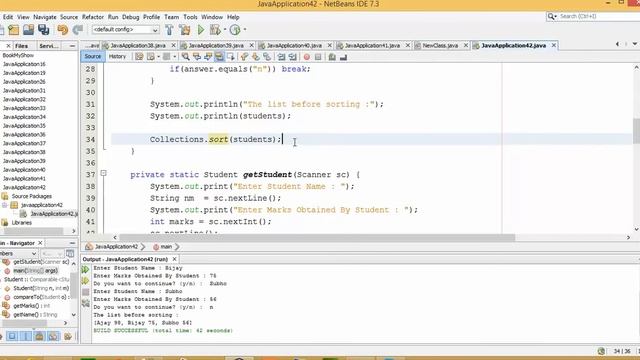640x360 pixels.
Task: Open the Refactor menu
Action: point(93,17)
